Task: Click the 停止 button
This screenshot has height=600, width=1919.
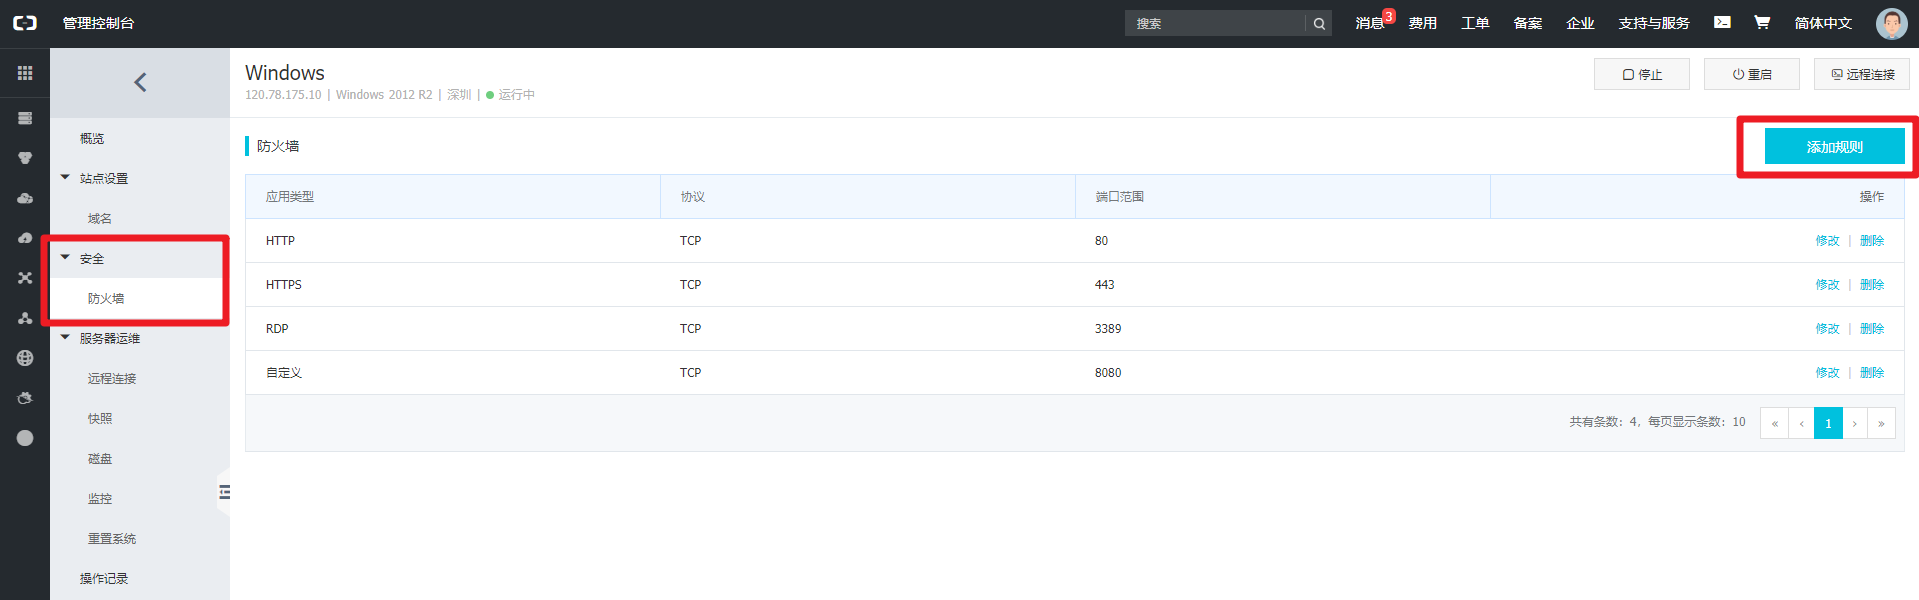Action: coord(1642,74)
